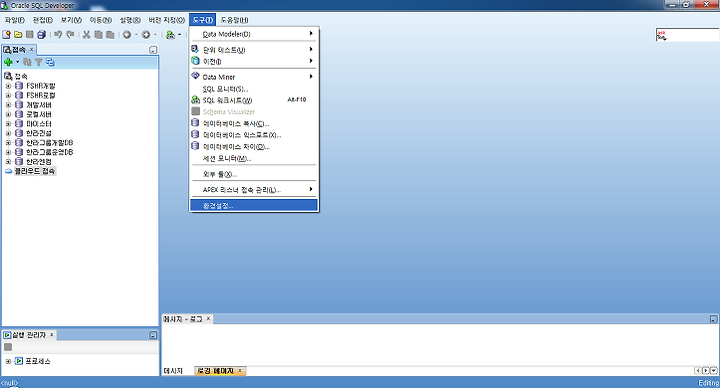This screenshot has width=720, height=388.
Task: Click the Back navigation arrow icon
Action: pos(127,34)
